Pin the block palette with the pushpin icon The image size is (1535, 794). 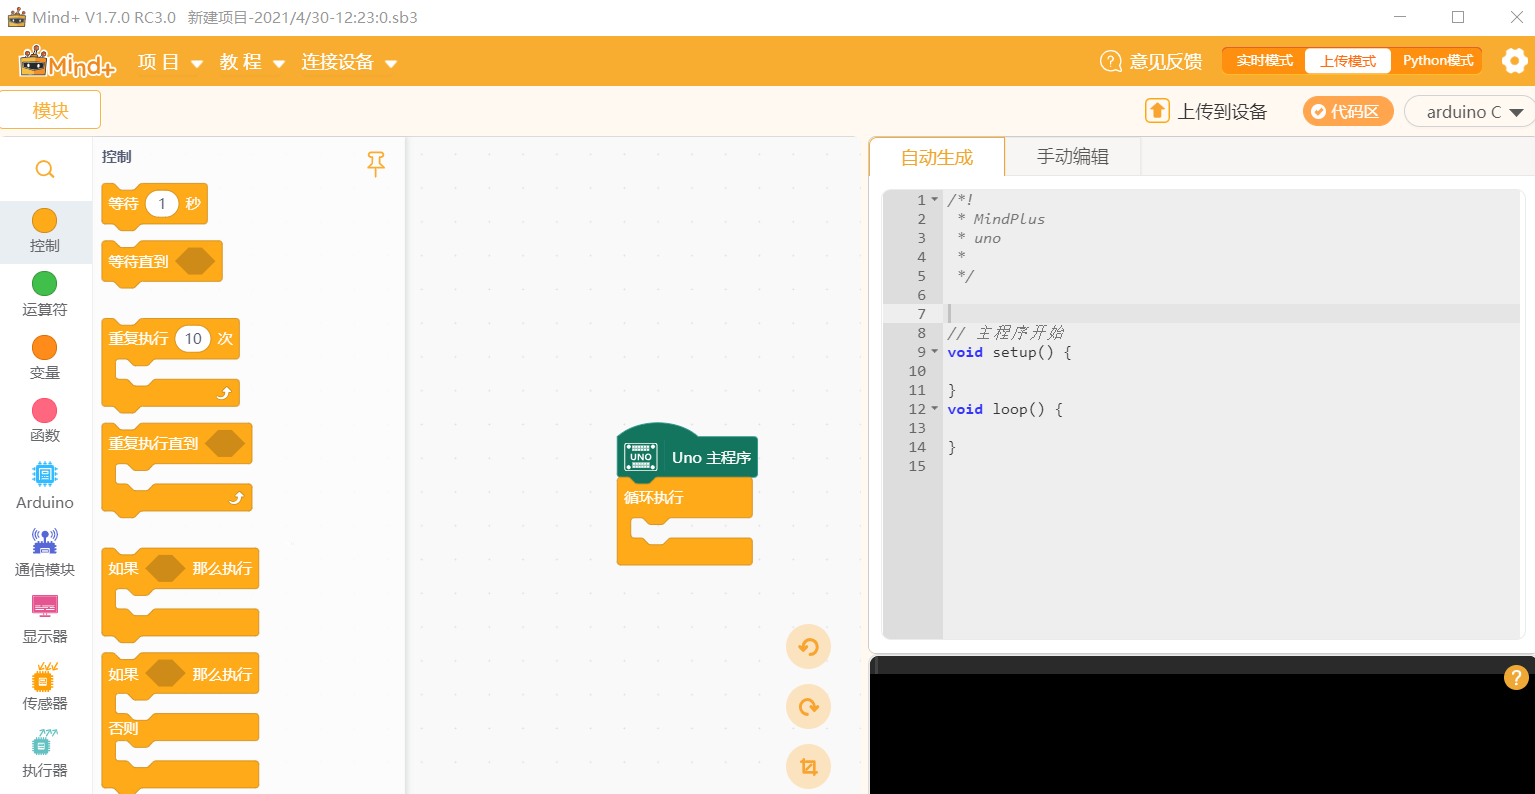[376, 164]
